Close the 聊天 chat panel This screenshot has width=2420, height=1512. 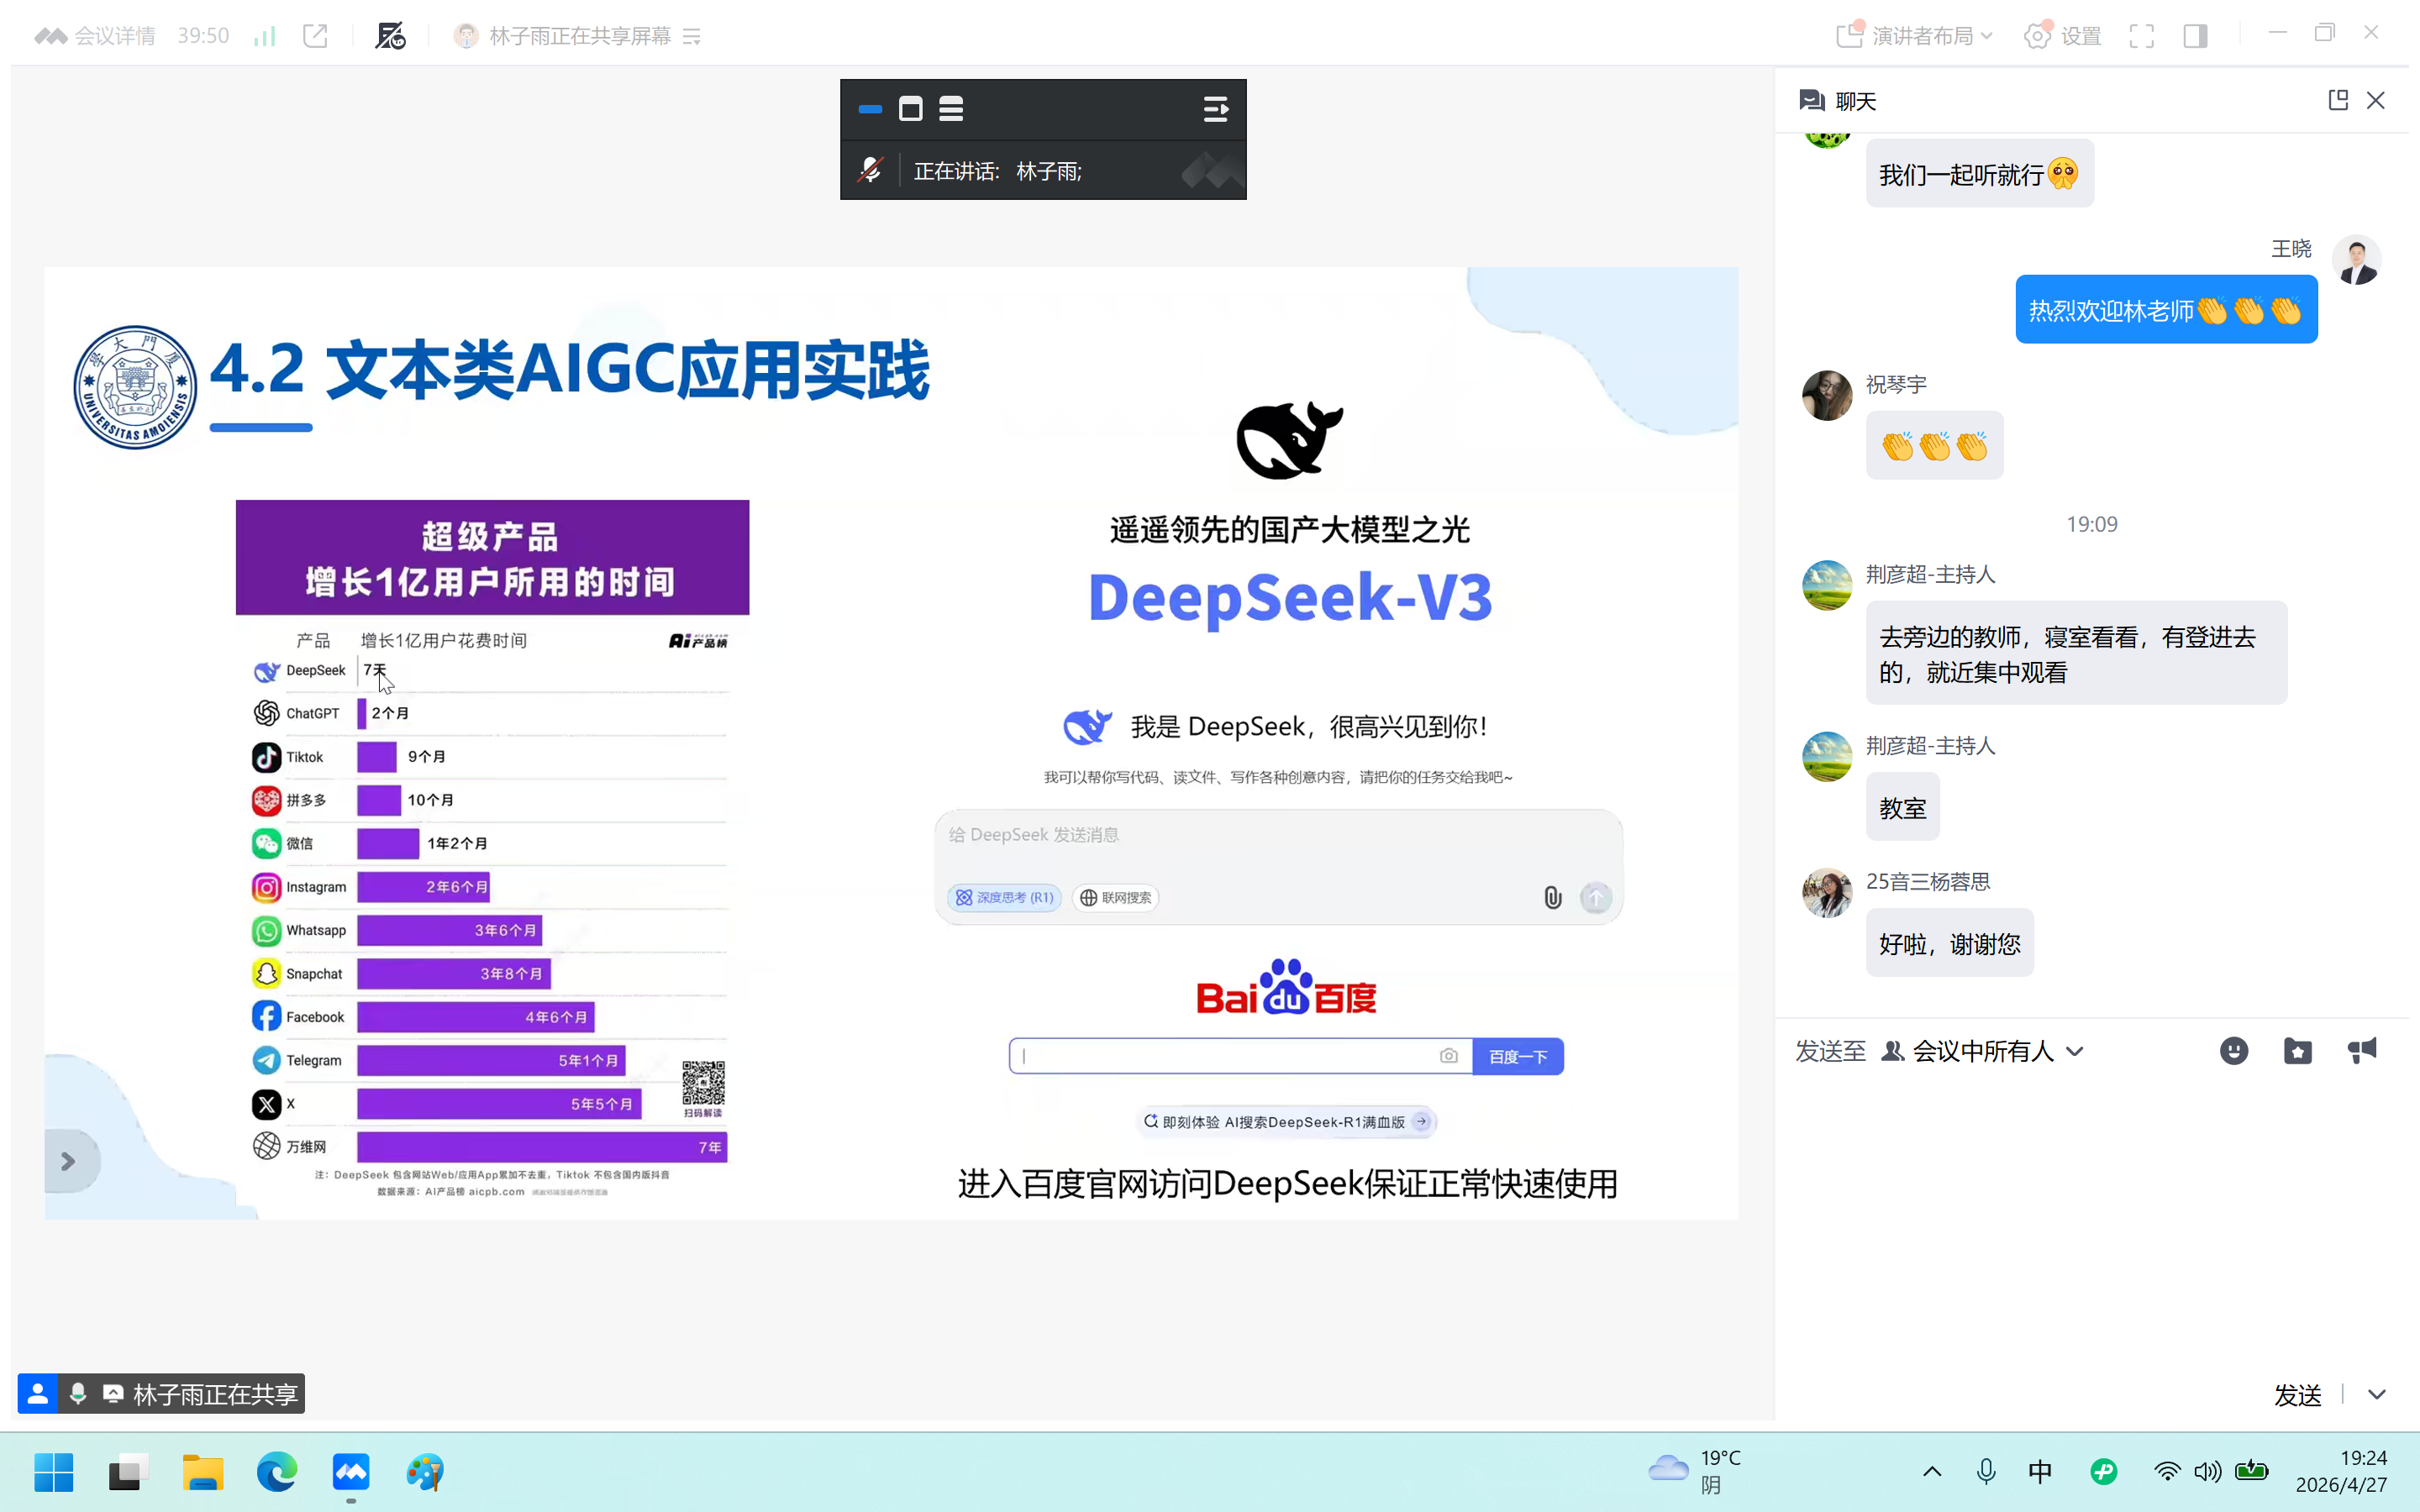click(x=2376, y=100)
